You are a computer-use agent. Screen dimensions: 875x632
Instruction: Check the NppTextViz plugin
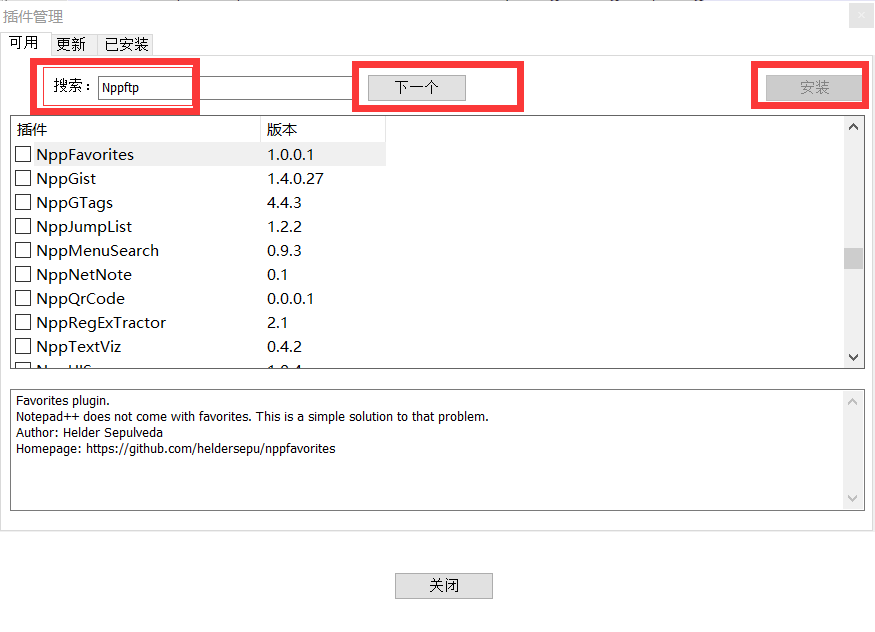[23, 346]
